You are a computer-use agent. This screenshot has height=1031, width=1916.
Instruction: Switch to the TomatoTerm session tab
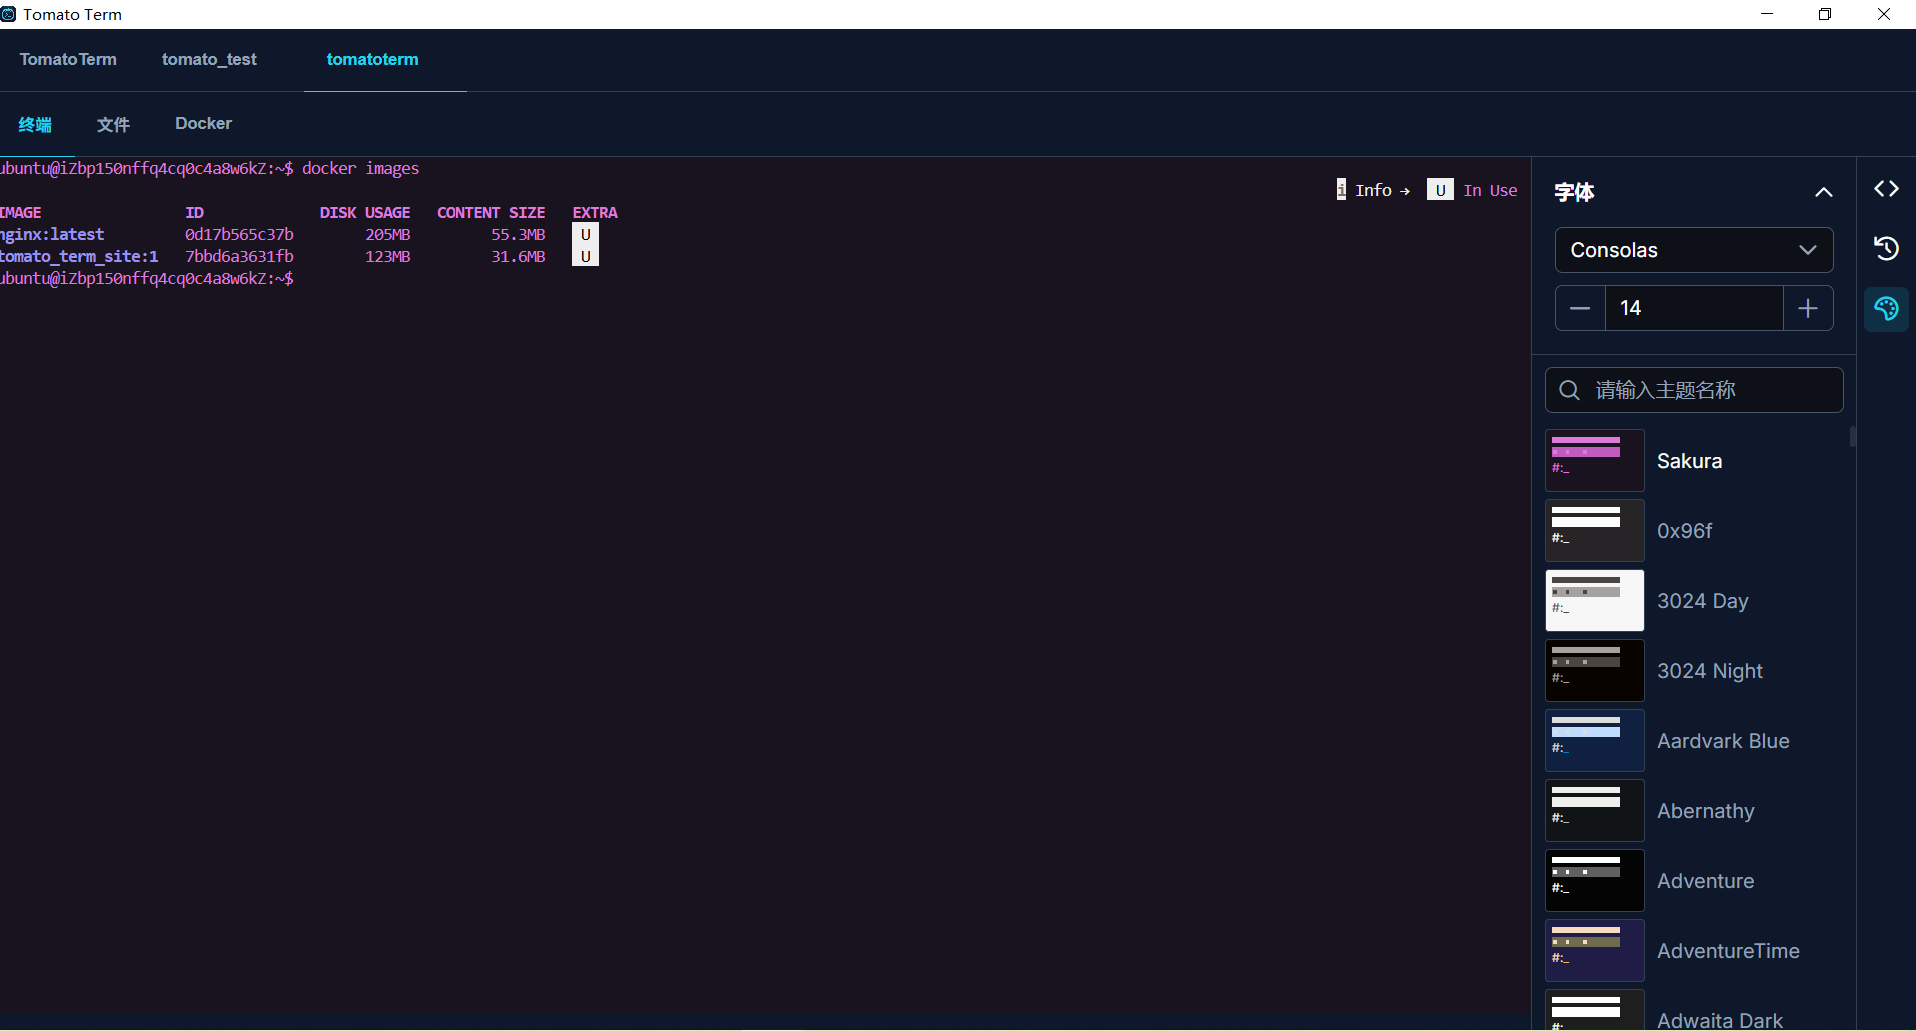pos(68,60)
